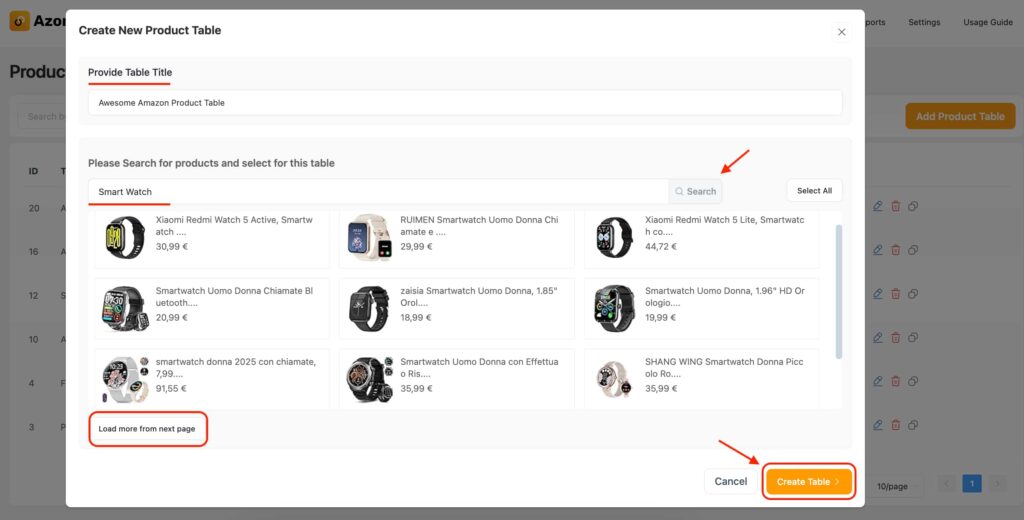Select Xiaomi Redmi Watch 5 Lite thumbnail
Image resolution: width=1024 pixels, height=520 pixels.
point(614,237)
